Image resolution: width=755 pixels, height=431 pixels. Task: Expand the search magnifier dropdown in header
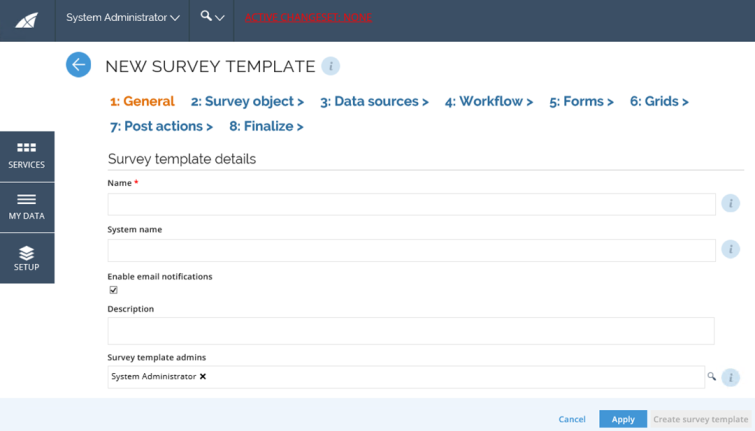tap(212, 17)
